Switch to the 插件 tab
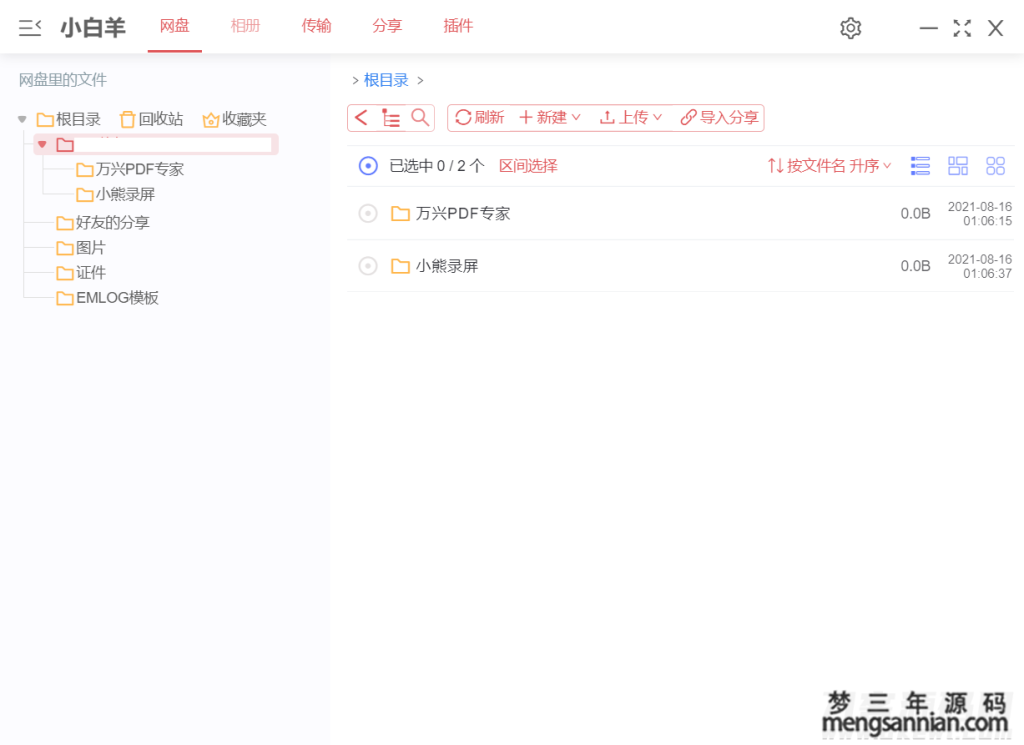This screenshot has width=1024, height=745. click(458, 26)
